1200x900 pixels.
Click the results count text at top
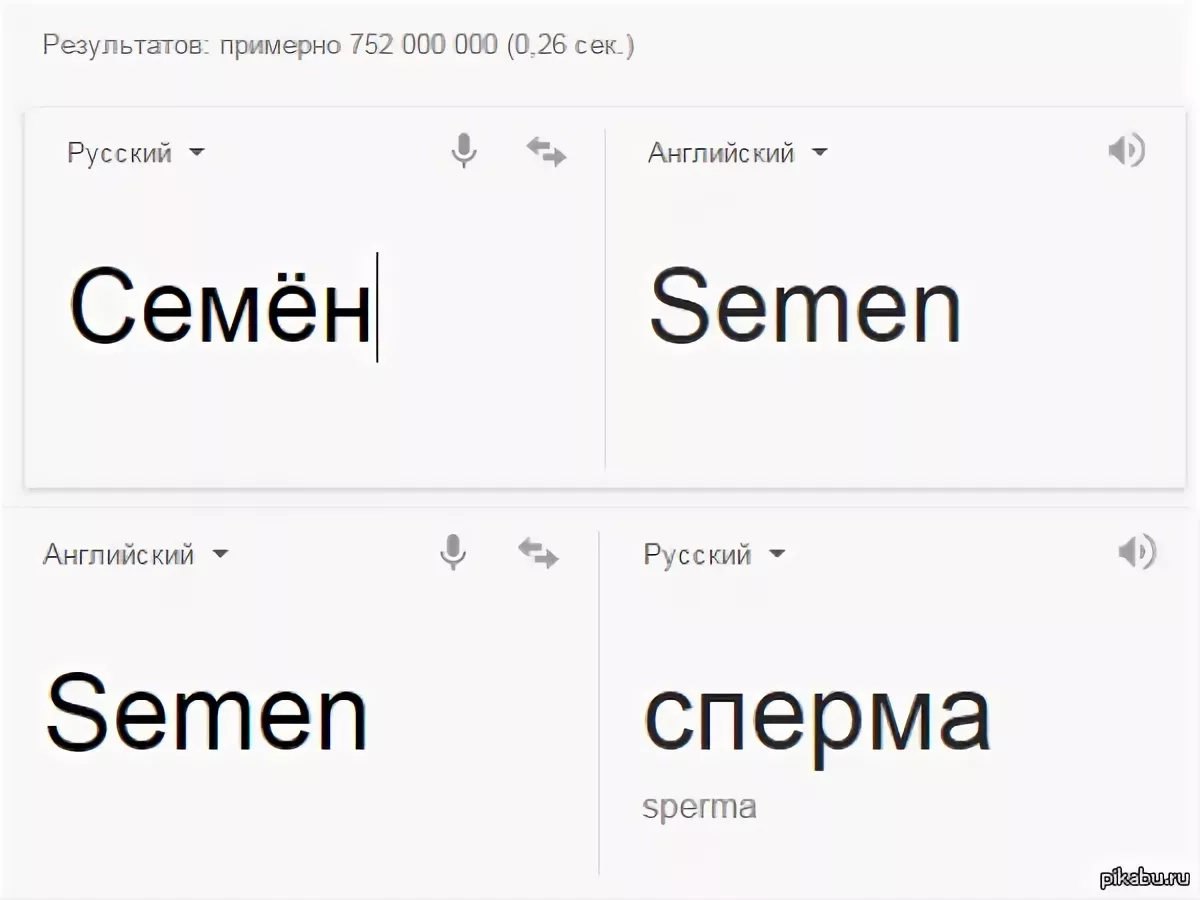pos(338,46)
